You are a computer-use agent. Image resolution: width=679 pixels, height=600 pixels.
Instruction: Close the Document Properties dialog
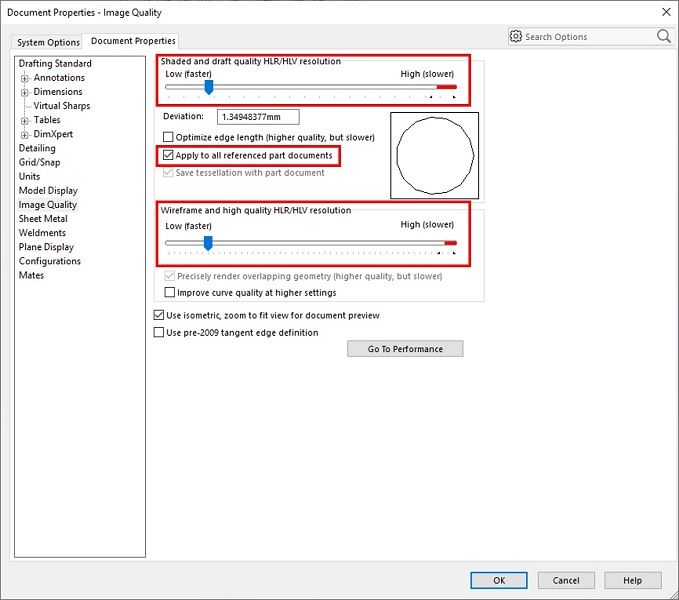[x=665, y=12]
